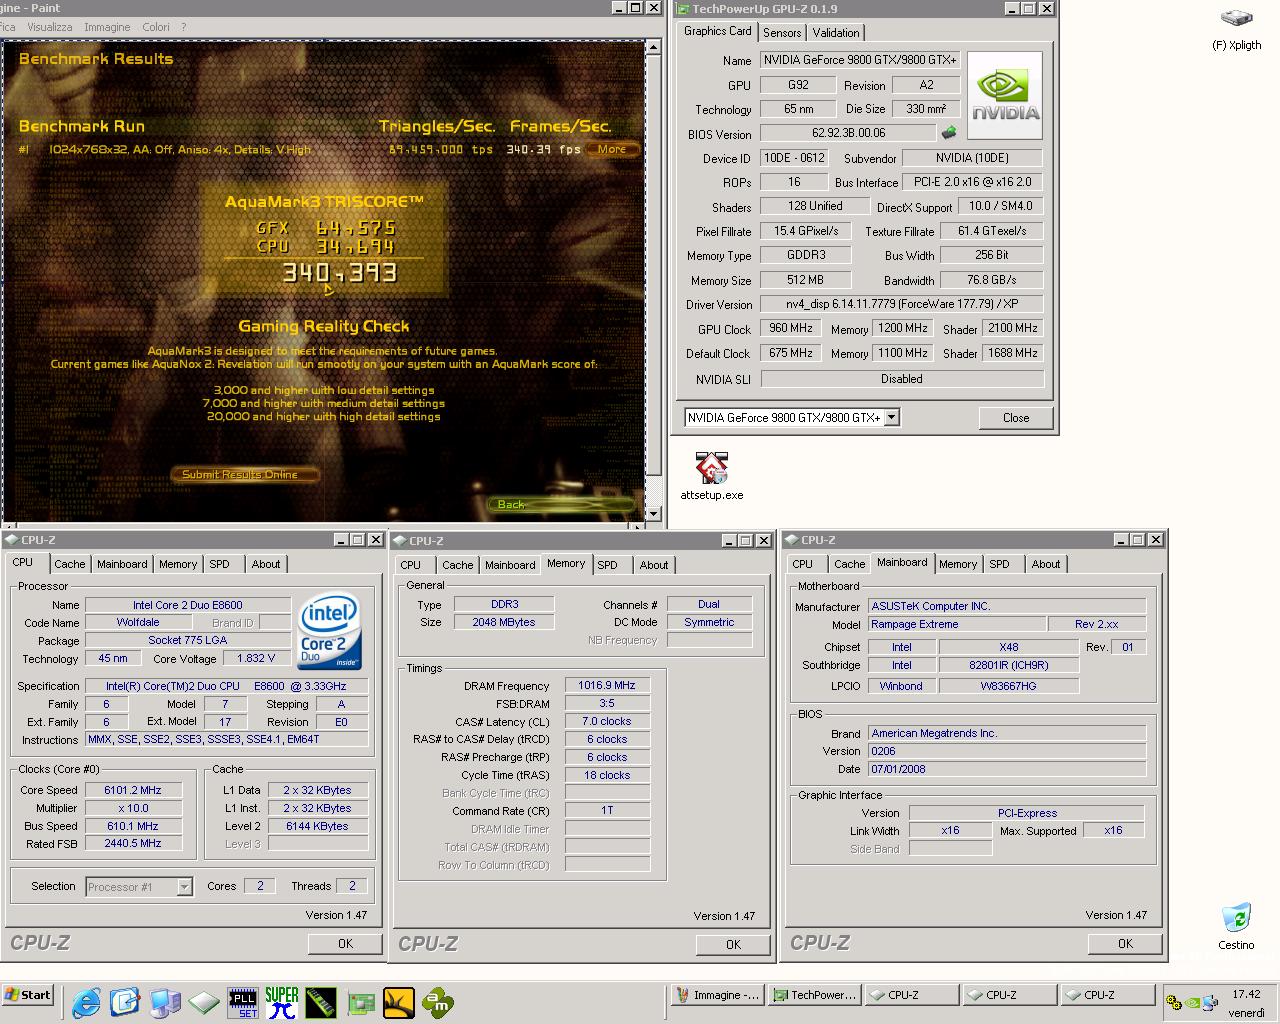
Task: Click the DRAM Frequency 1016.9 MHz value
Action: click(x=607, y=685)
